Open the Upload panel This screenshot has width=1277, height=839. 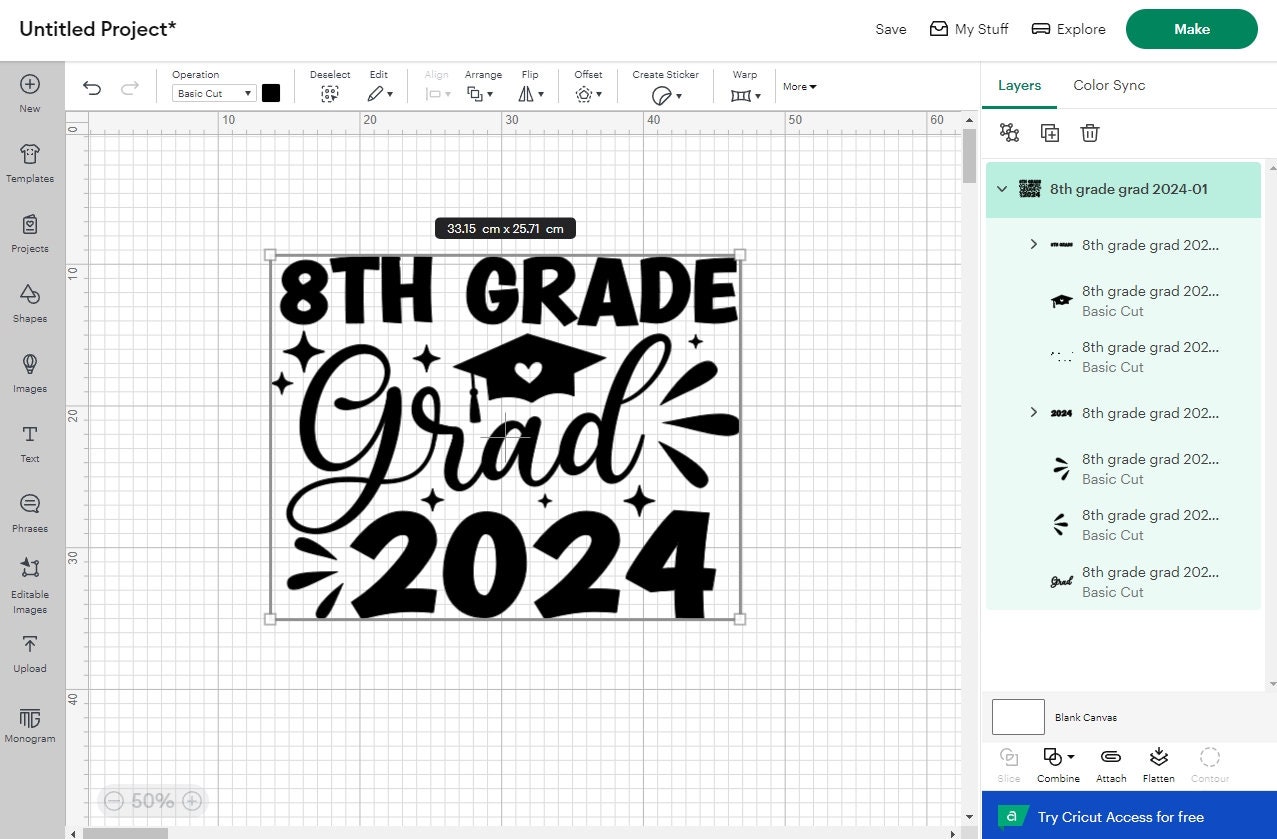click(29, 655)
